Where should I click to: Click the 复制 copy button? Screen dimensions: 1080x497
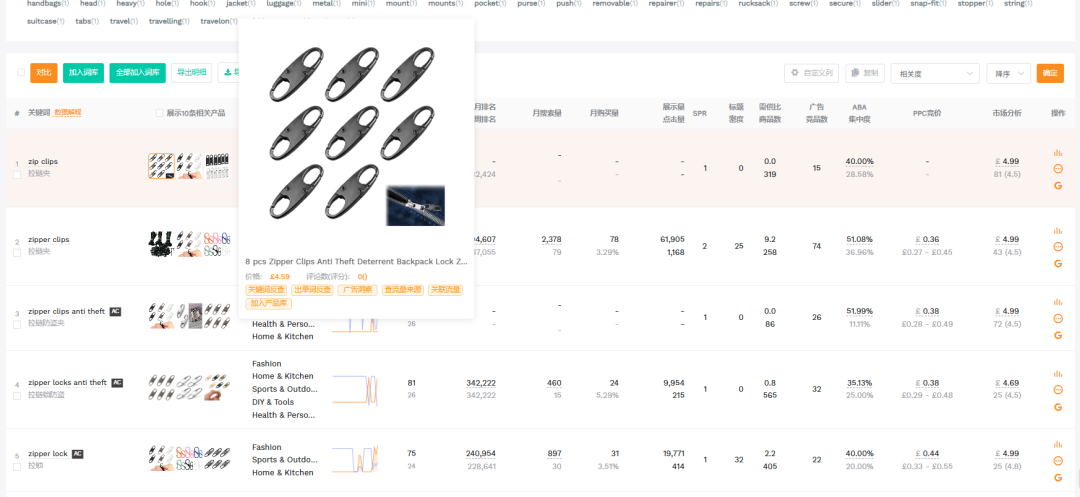point(864,73)
